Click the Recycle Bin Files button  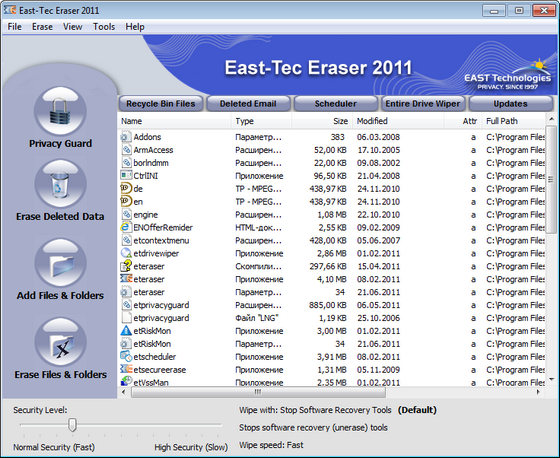pos(161,104)
